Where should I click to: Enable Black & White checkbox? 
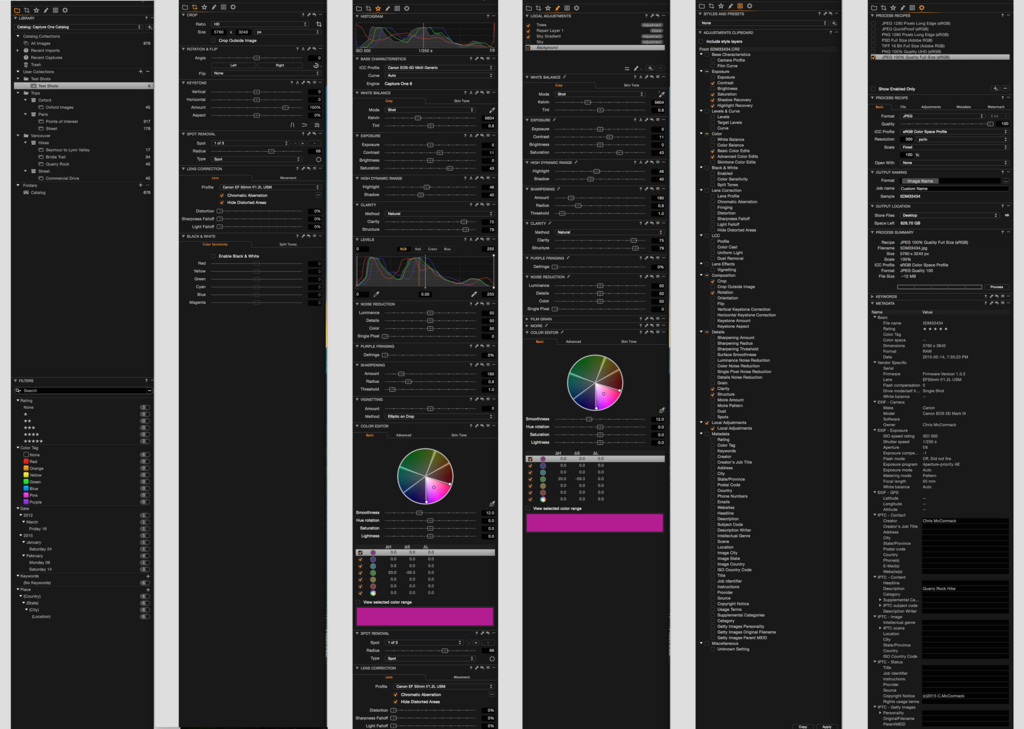[x=214, y=256]
